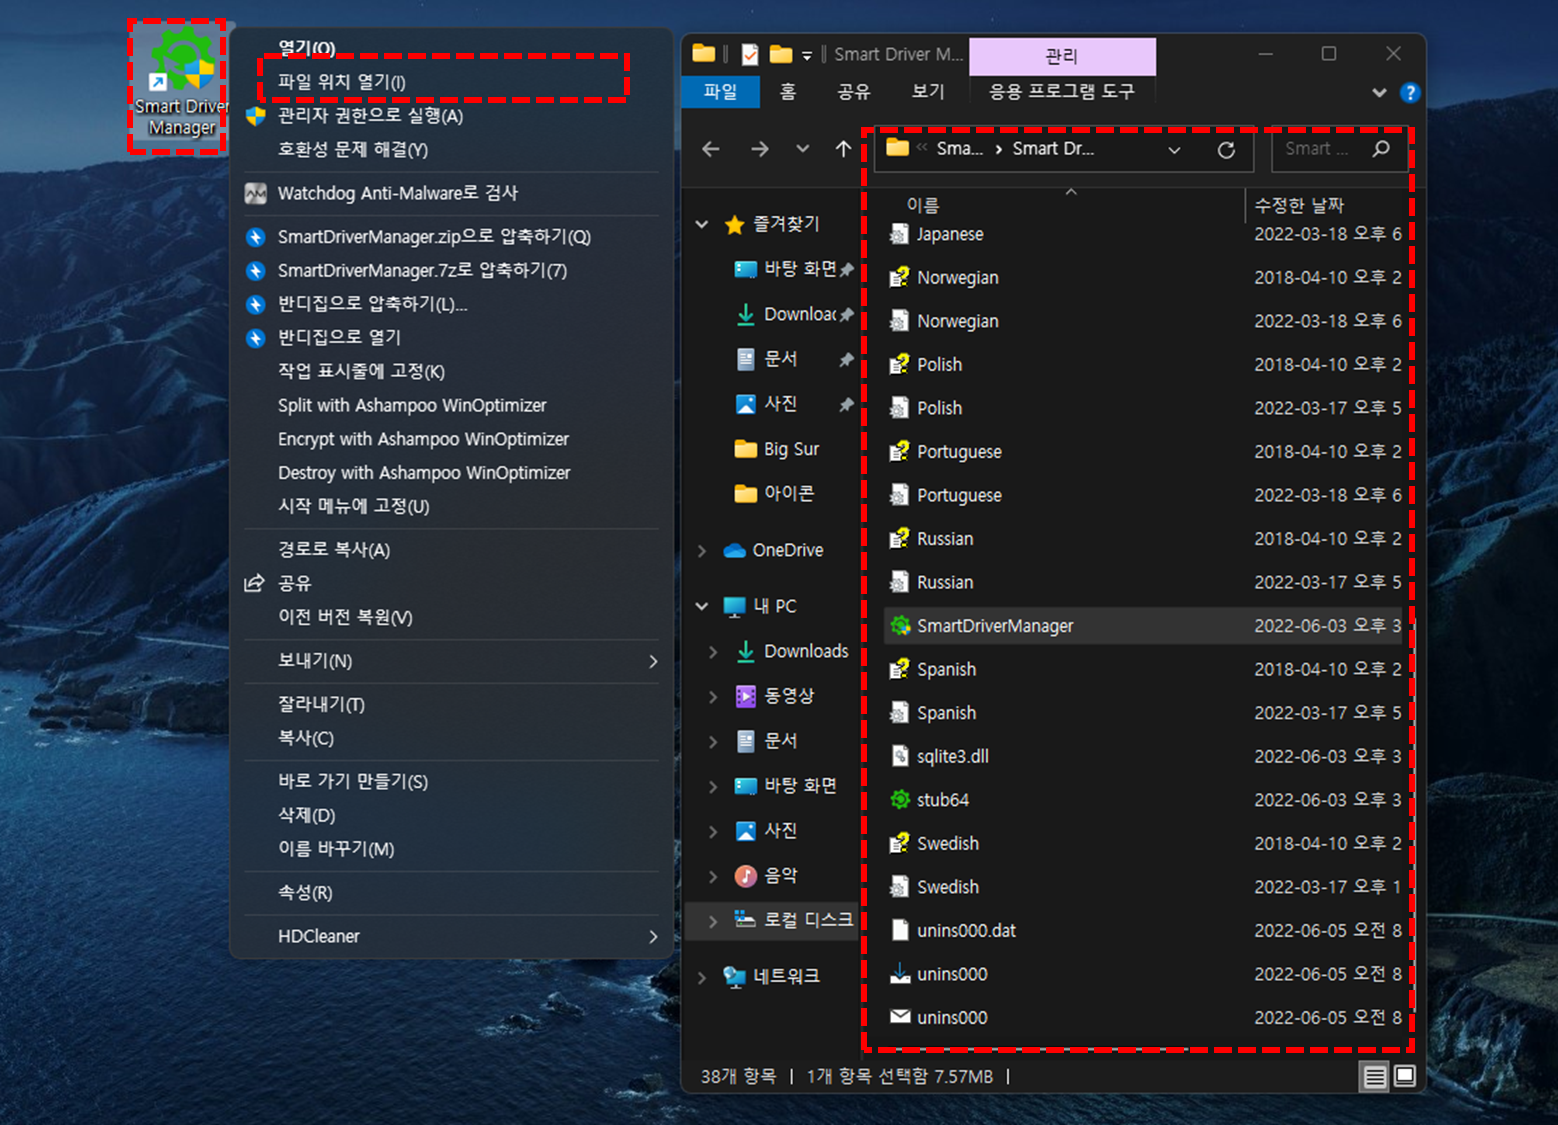
Task: Select the Japanese file row
Action: tap(1144, 234)
